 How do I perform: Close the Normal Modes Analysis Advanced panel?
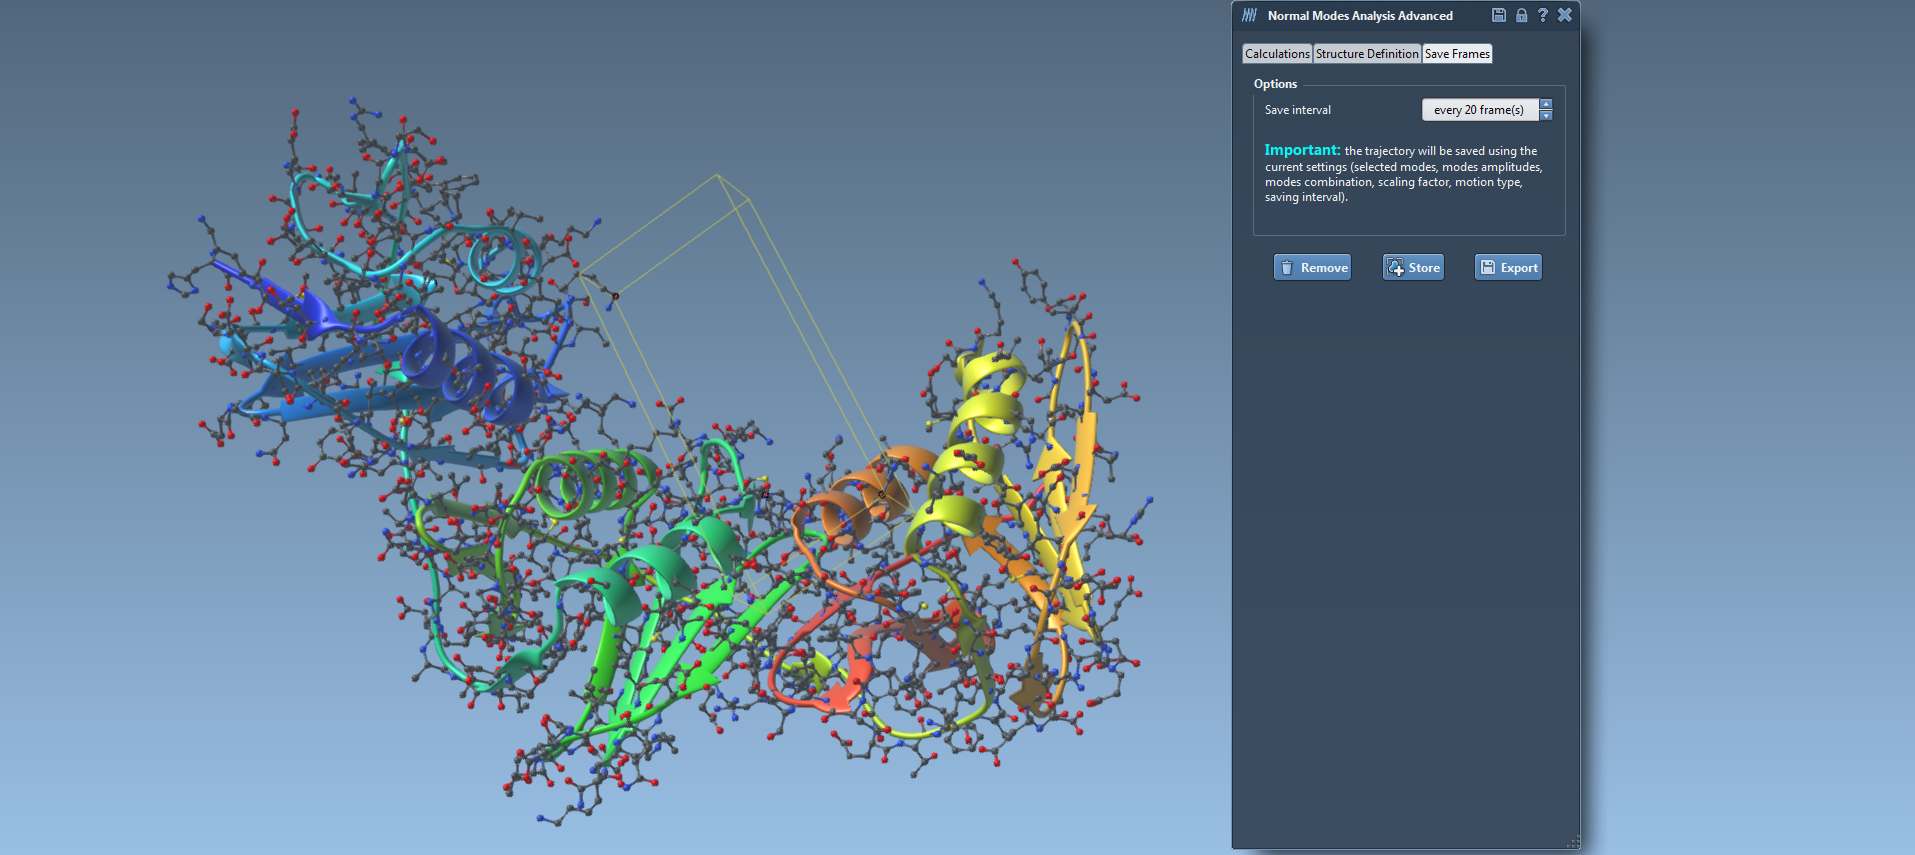point(1565,15)
